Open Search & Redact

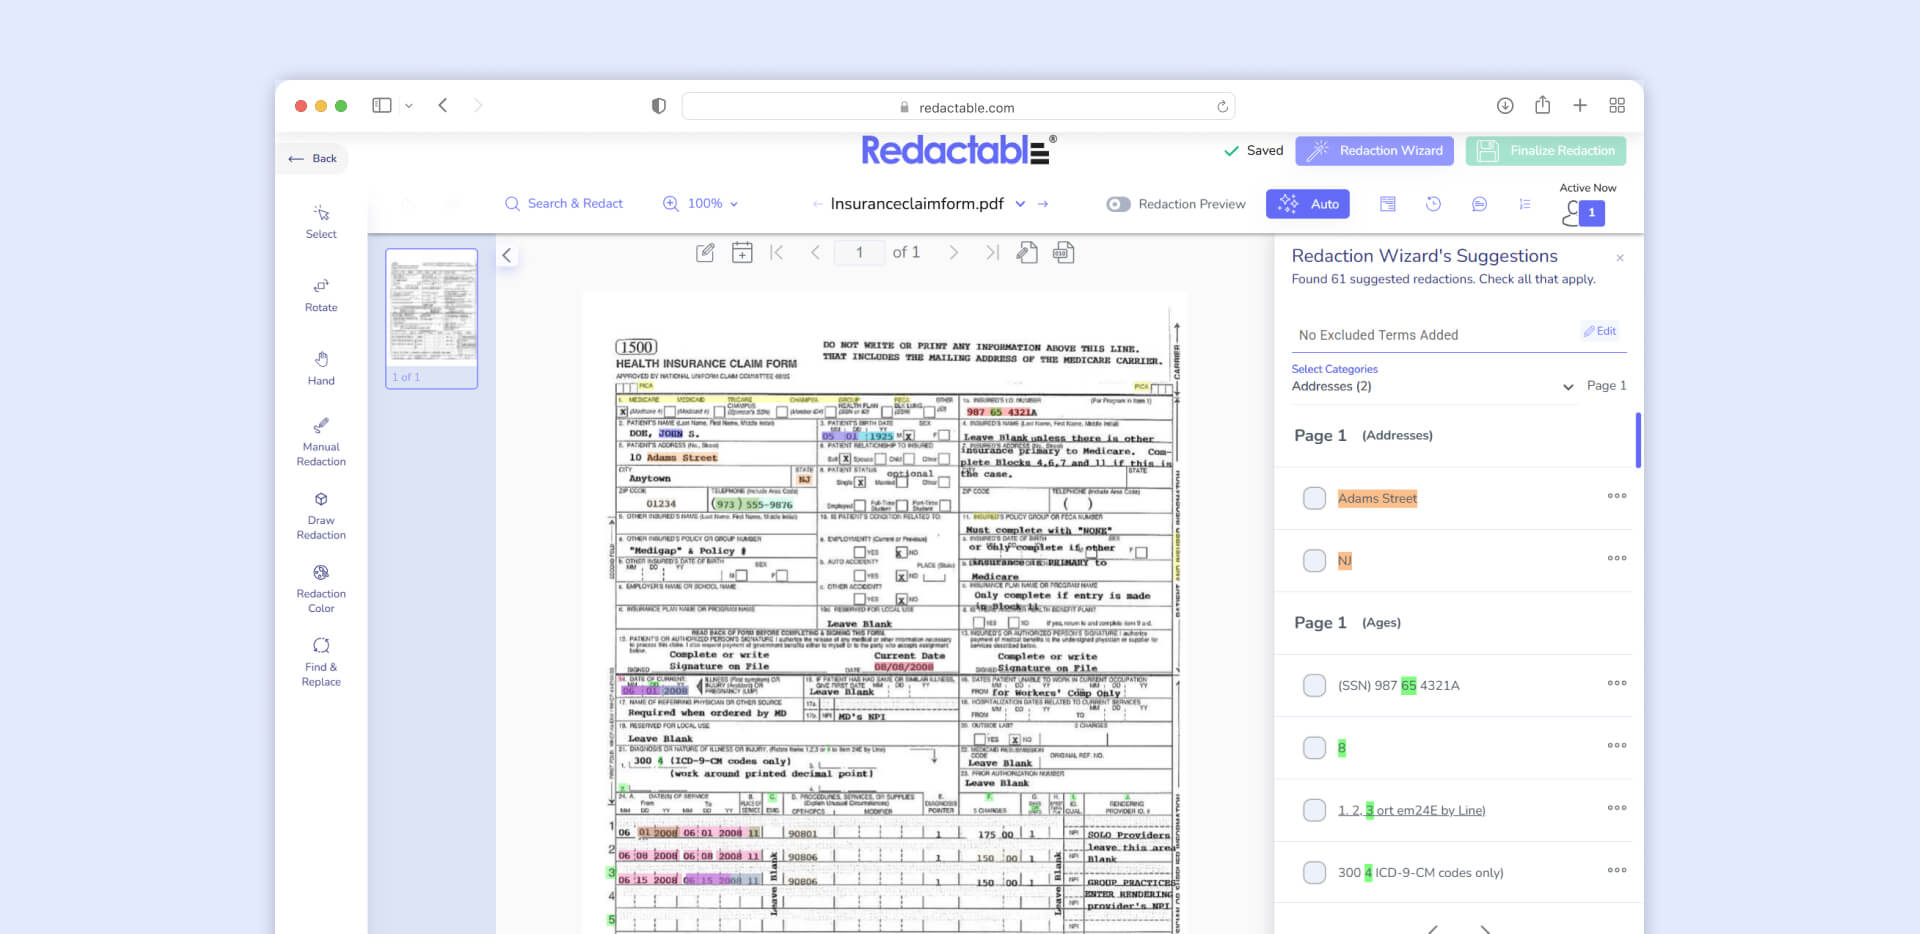[564, 203]
